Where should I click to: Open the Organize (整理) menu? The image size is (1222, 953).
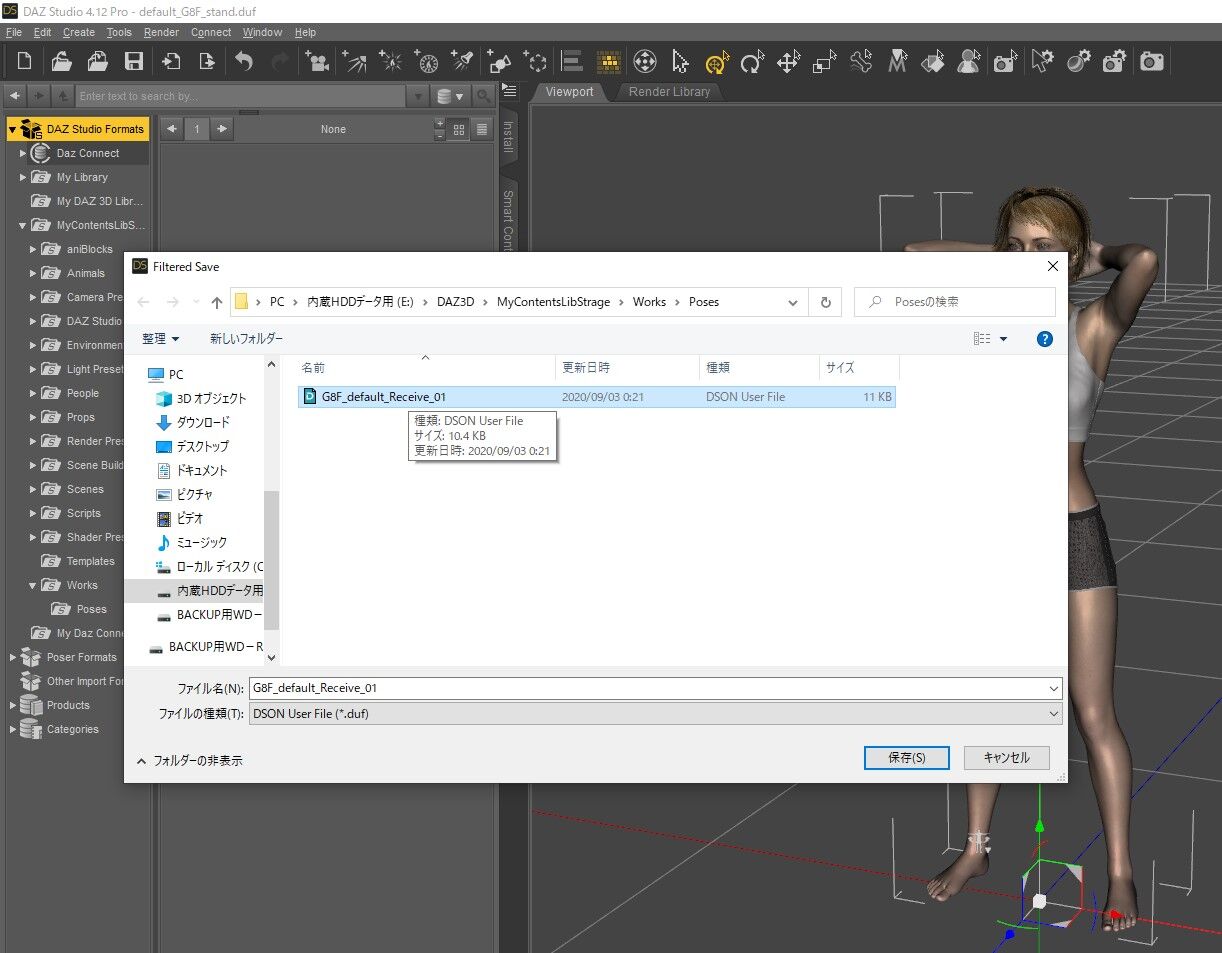161,339
